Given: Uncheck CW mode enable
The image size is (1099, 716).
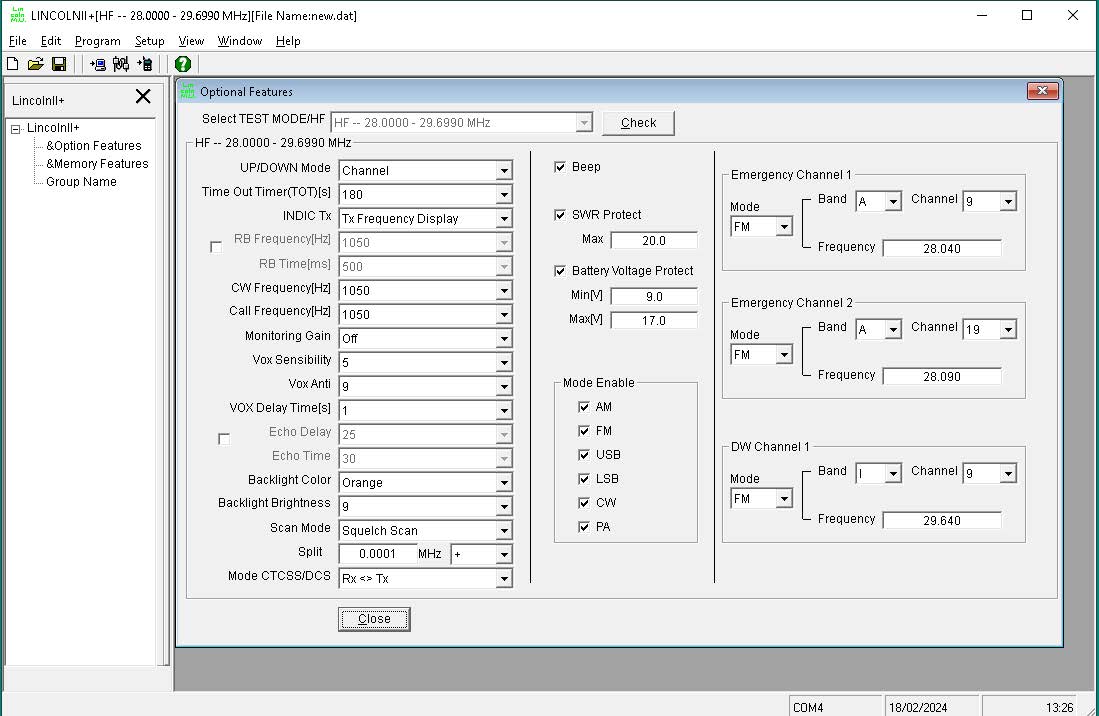Looking at the screenshot, I should point(584,502).
